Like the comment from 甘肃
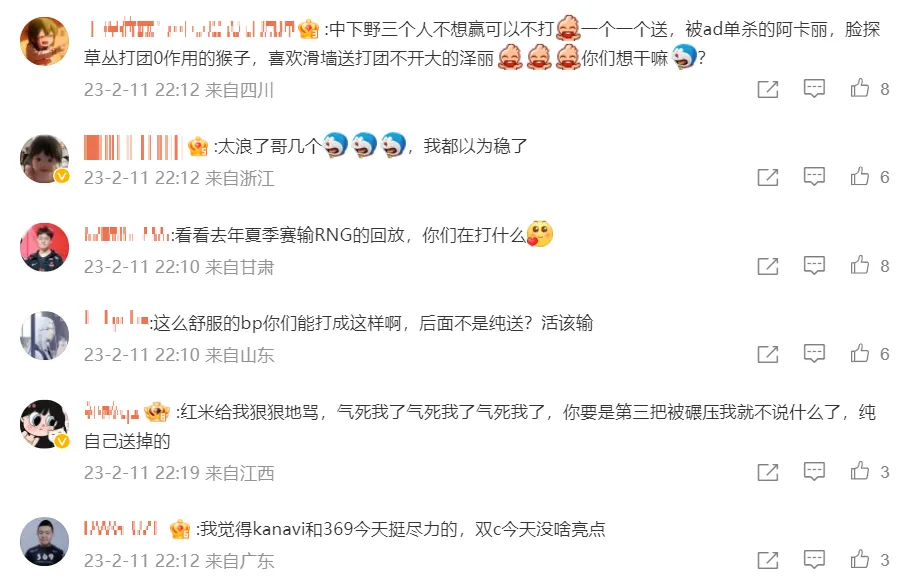 859,265
